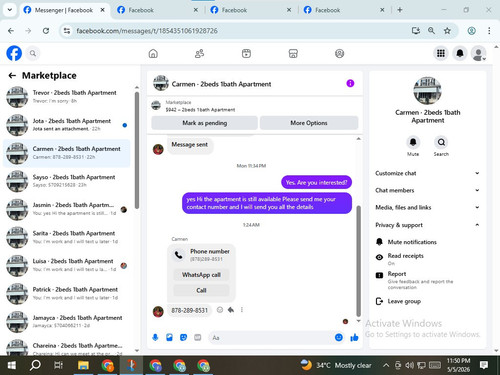Open more options for 878-289-8531 message
The image size is (500, 375).
[242, 310]
